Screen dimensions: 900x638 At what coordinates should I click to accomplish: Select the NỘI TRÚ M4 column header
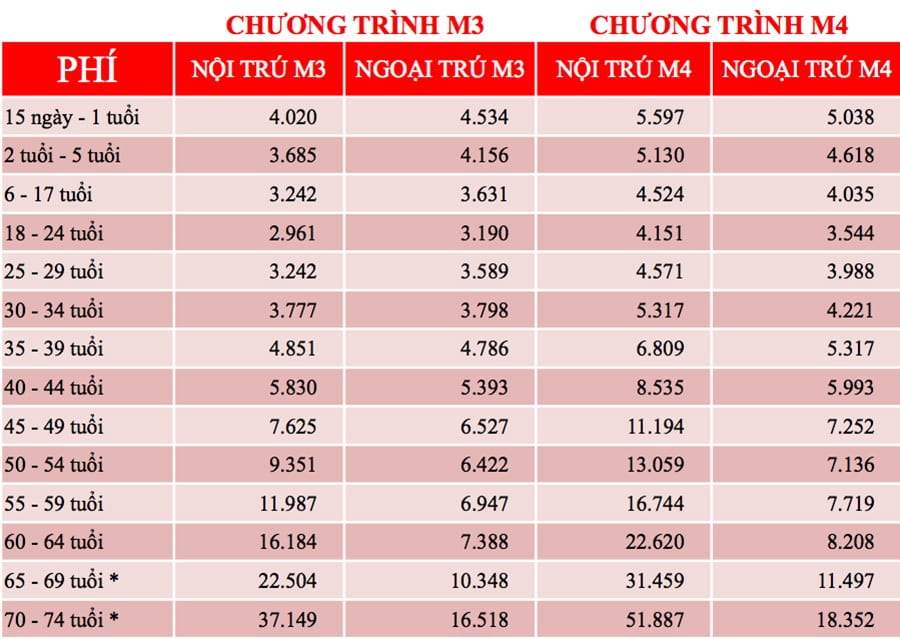623,69
